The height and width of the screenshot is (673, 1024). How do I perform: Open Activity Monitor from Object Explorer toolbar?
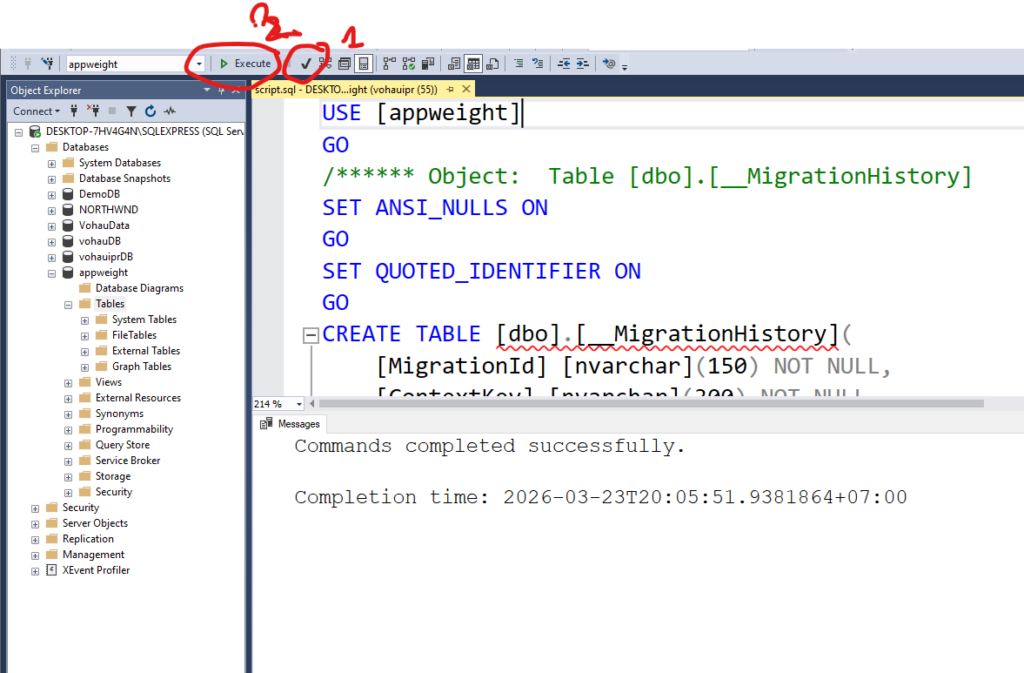(x=170, y=111)
